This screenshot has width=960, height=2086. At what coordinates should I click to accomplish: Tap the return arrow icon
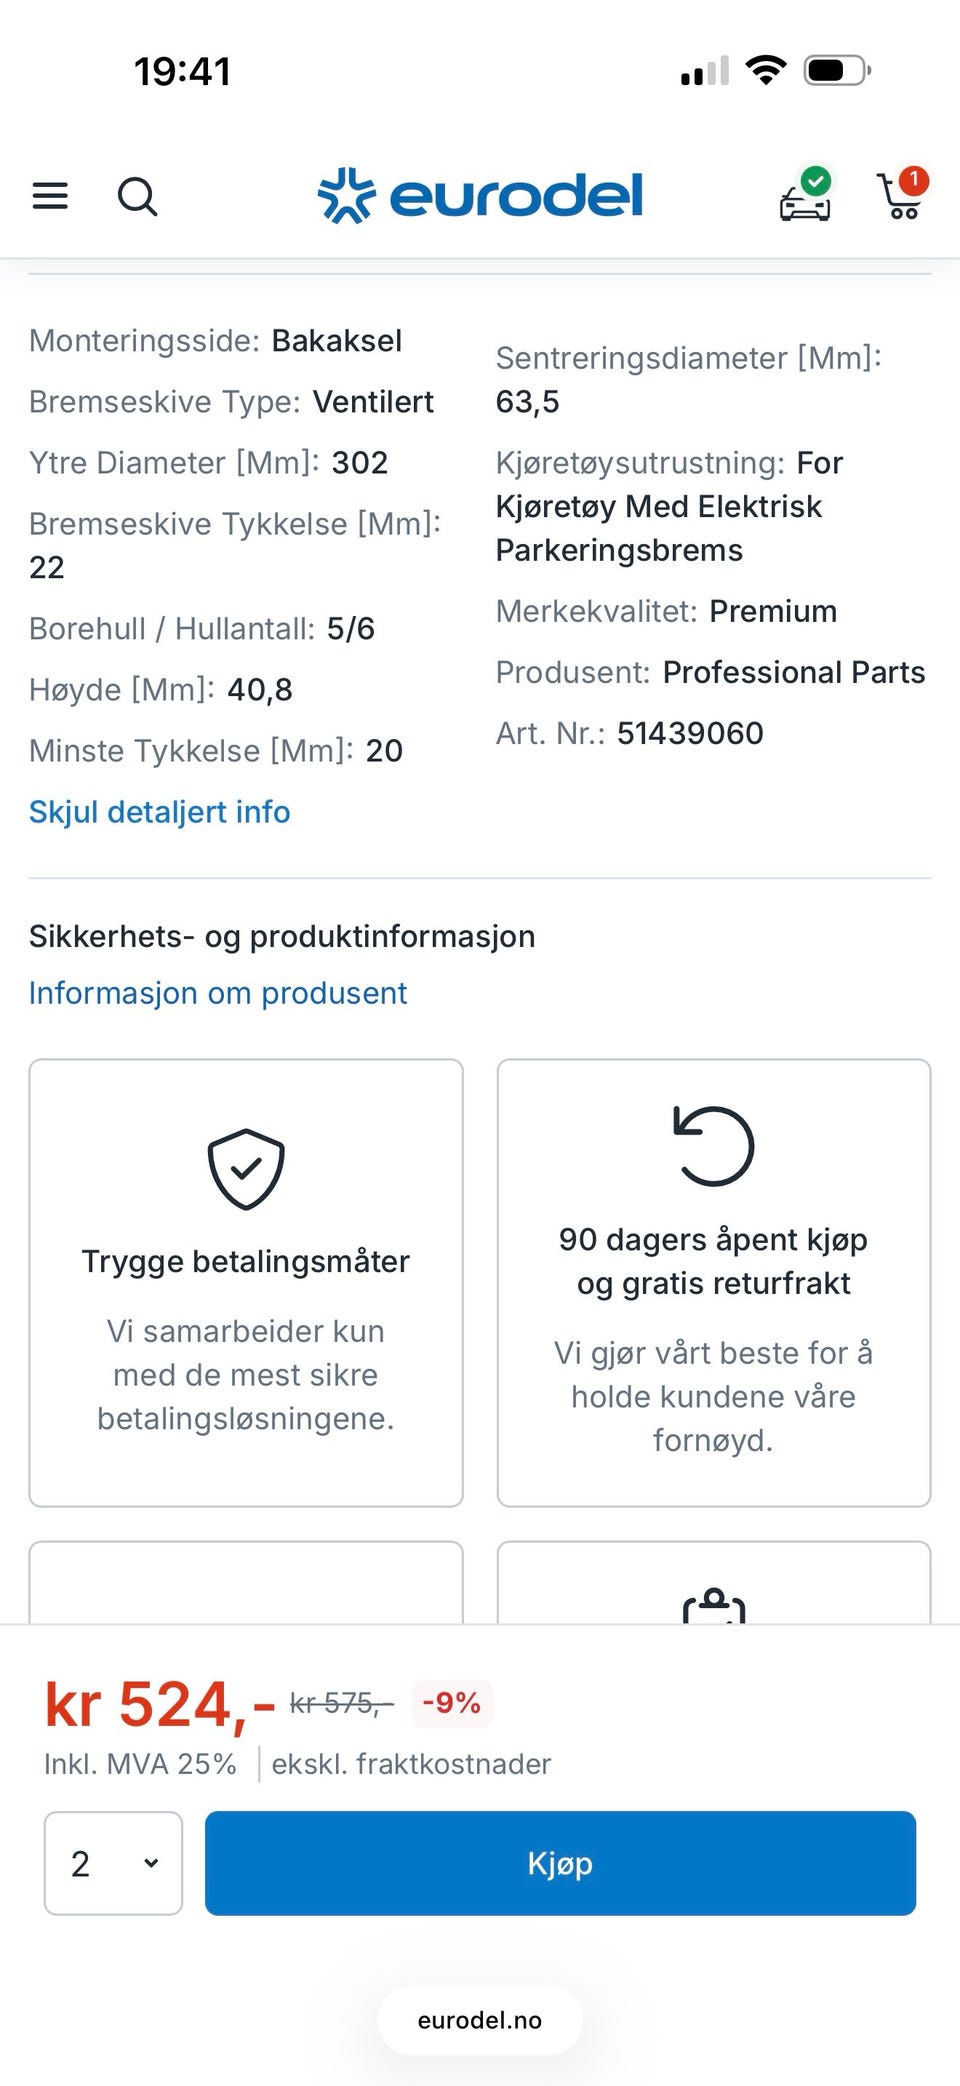coord(713,1146)
